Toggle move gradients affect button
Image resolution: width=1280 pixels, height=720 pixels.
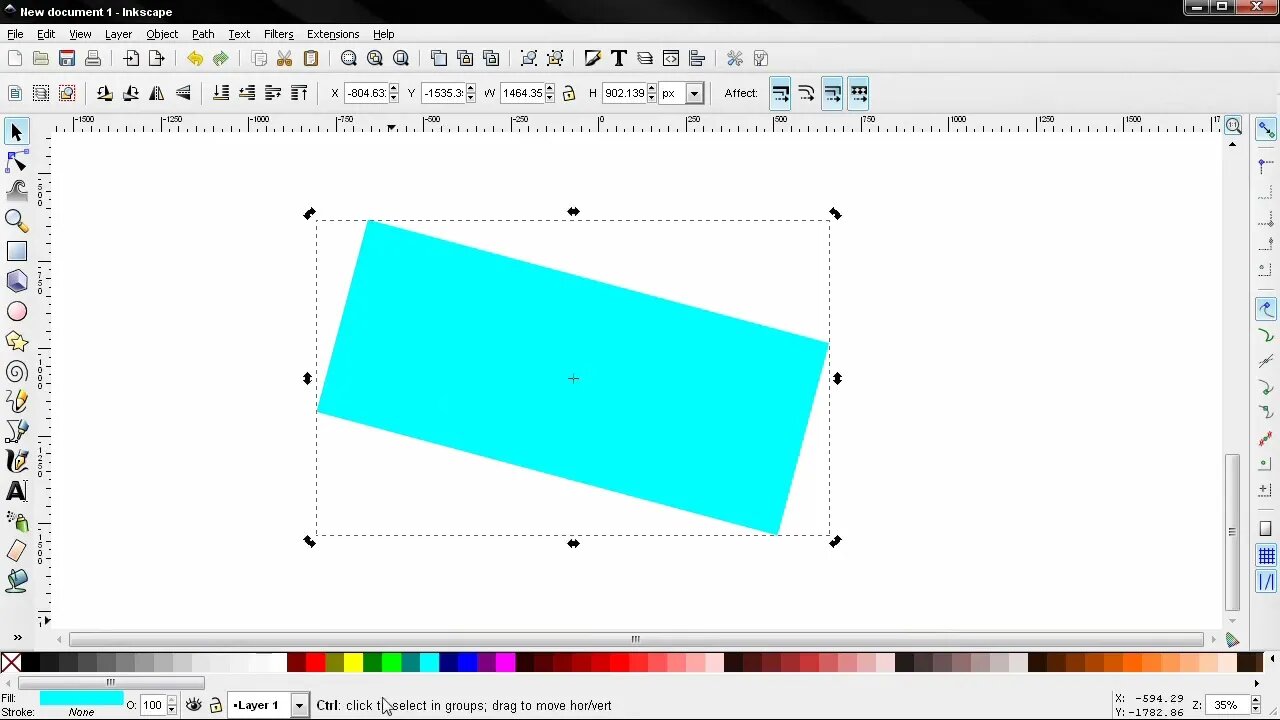[833, 93]
